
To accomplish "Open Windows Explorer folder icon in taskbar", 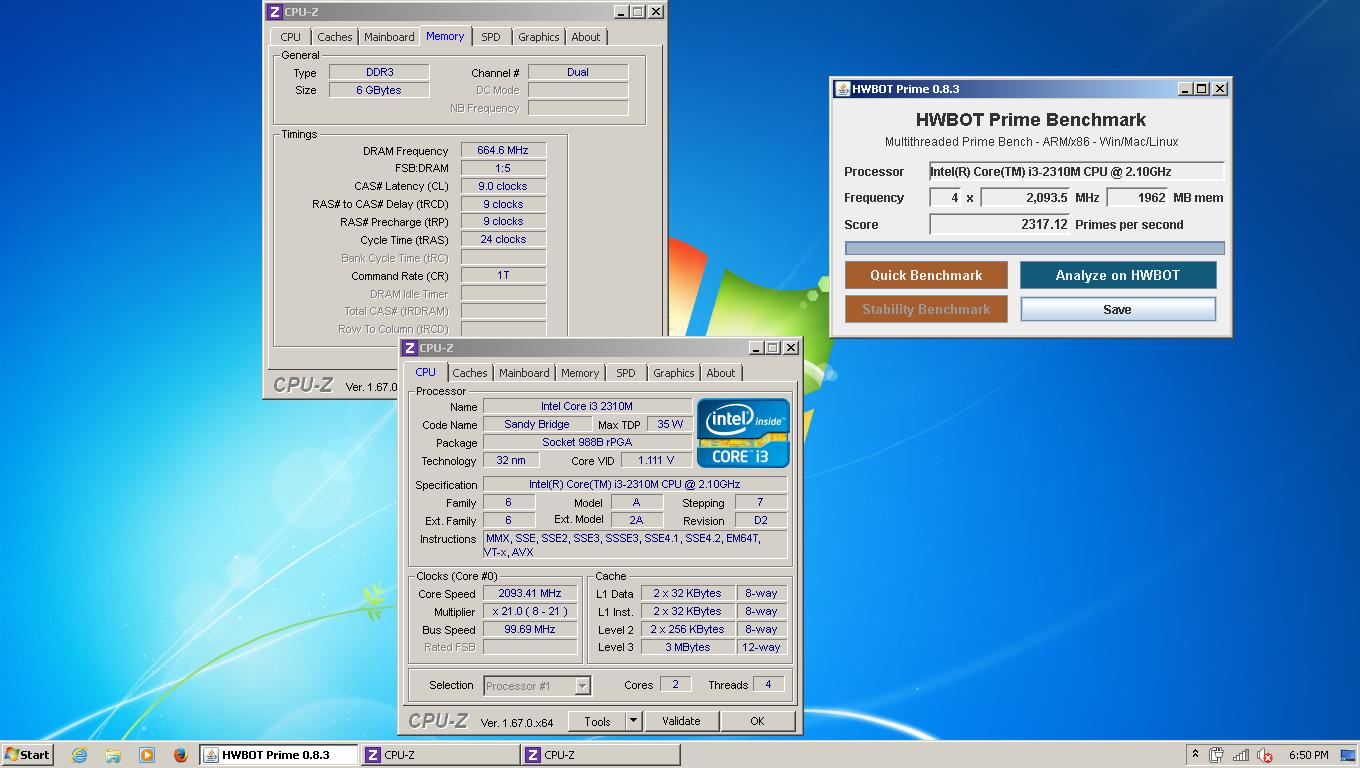I will coord(113,755).
